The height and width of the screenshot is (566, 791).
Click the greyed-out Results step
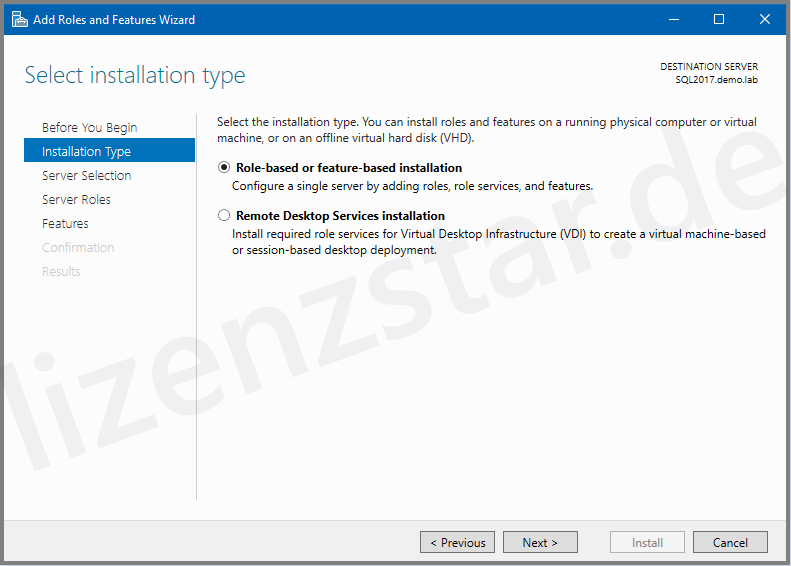61,271
